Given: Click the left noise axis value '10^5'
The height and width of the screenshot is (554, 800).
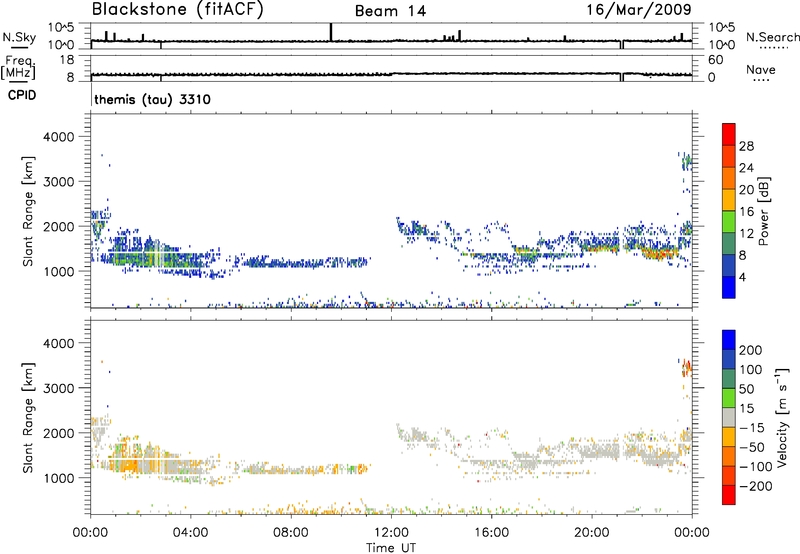Looking at the screenshot, I should (x=61, y=28).
